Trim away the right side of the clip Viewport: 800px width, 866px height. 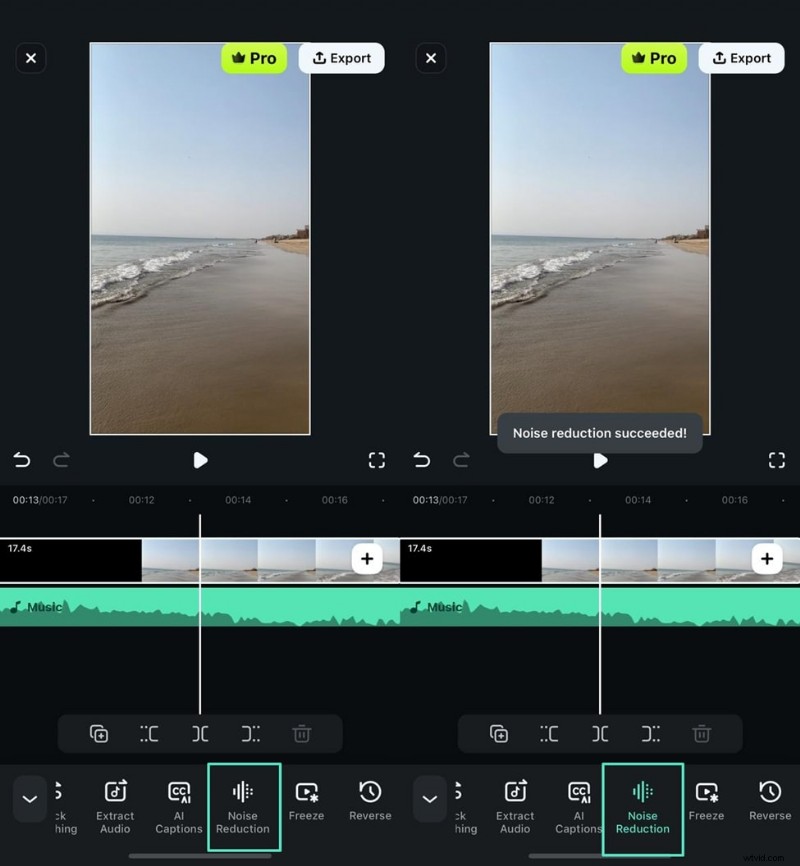[251, 733]
